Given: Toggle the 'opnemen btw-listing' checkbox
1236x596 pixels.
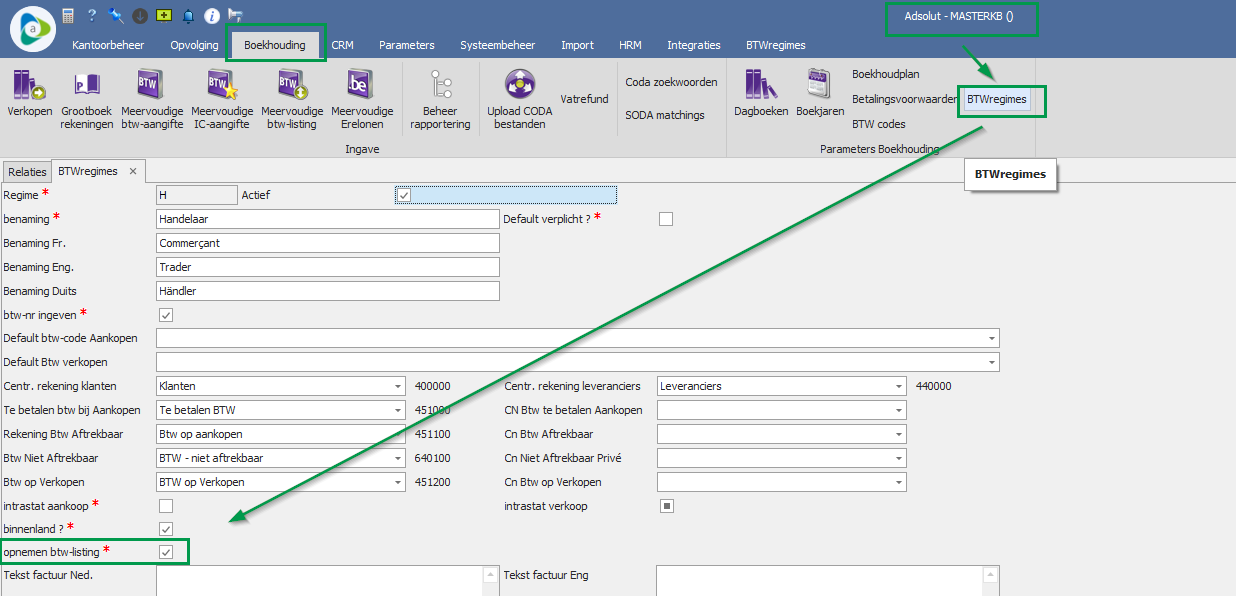Looking at the screenshot, I should (166, 552).
